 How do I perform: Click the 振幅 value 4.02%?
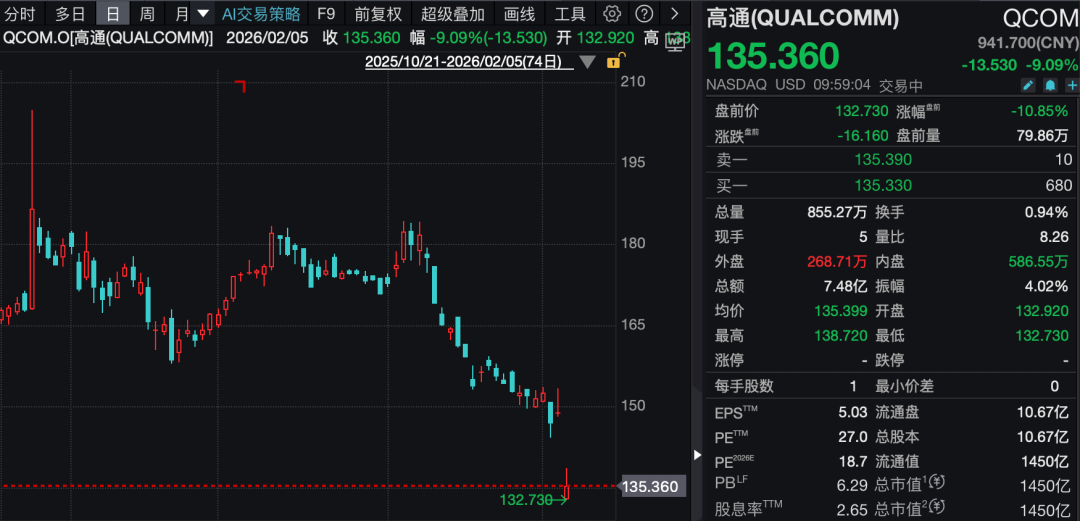pos(1048,286)
